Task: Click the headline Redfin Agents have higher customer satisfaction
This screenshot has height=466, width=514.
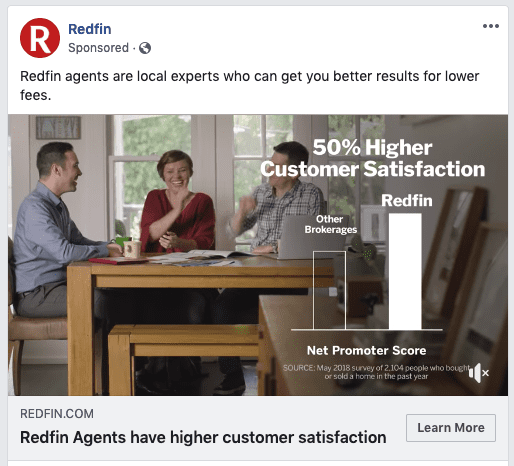Action: pyautogui.click(x=203, y=437)
